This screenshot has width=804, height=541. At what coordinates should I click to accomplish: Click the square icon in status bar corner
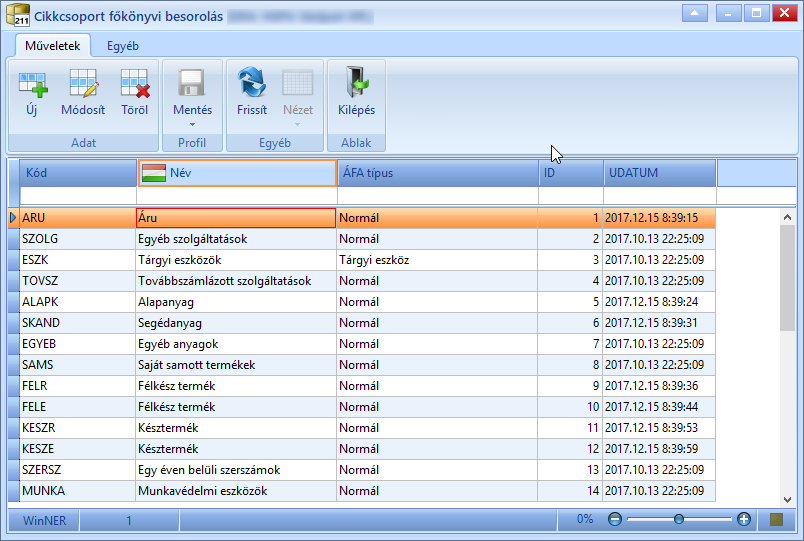click(x=777, y=520)
